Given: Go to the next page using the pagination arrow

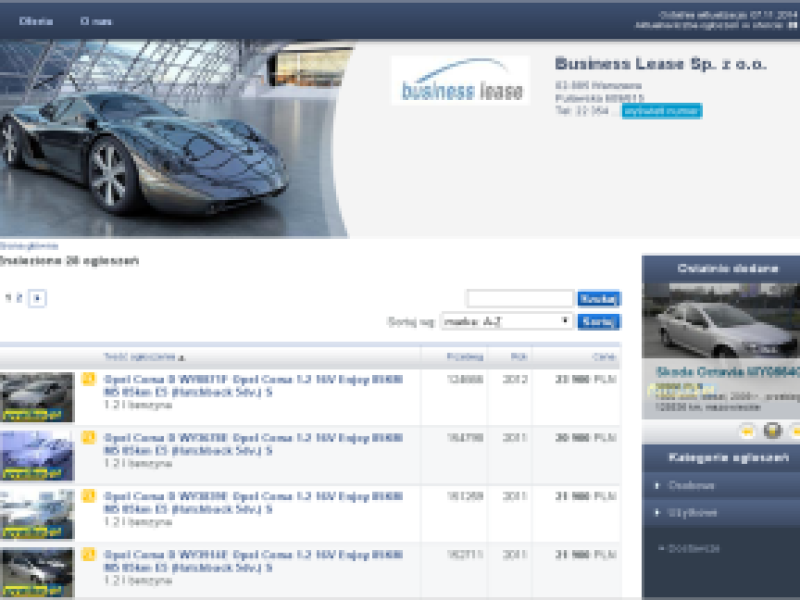Looking at the screenshot, I should click(37, 298).
